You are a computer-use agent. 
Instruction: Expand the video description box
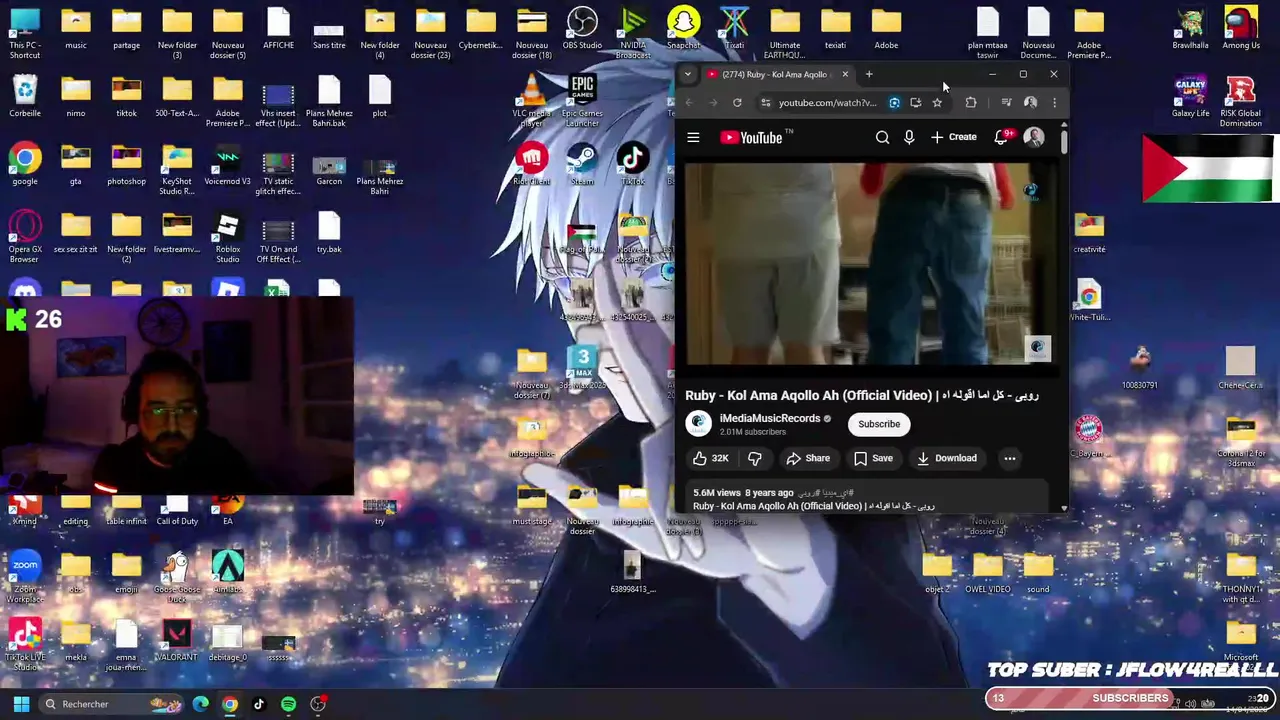point(868,499)
